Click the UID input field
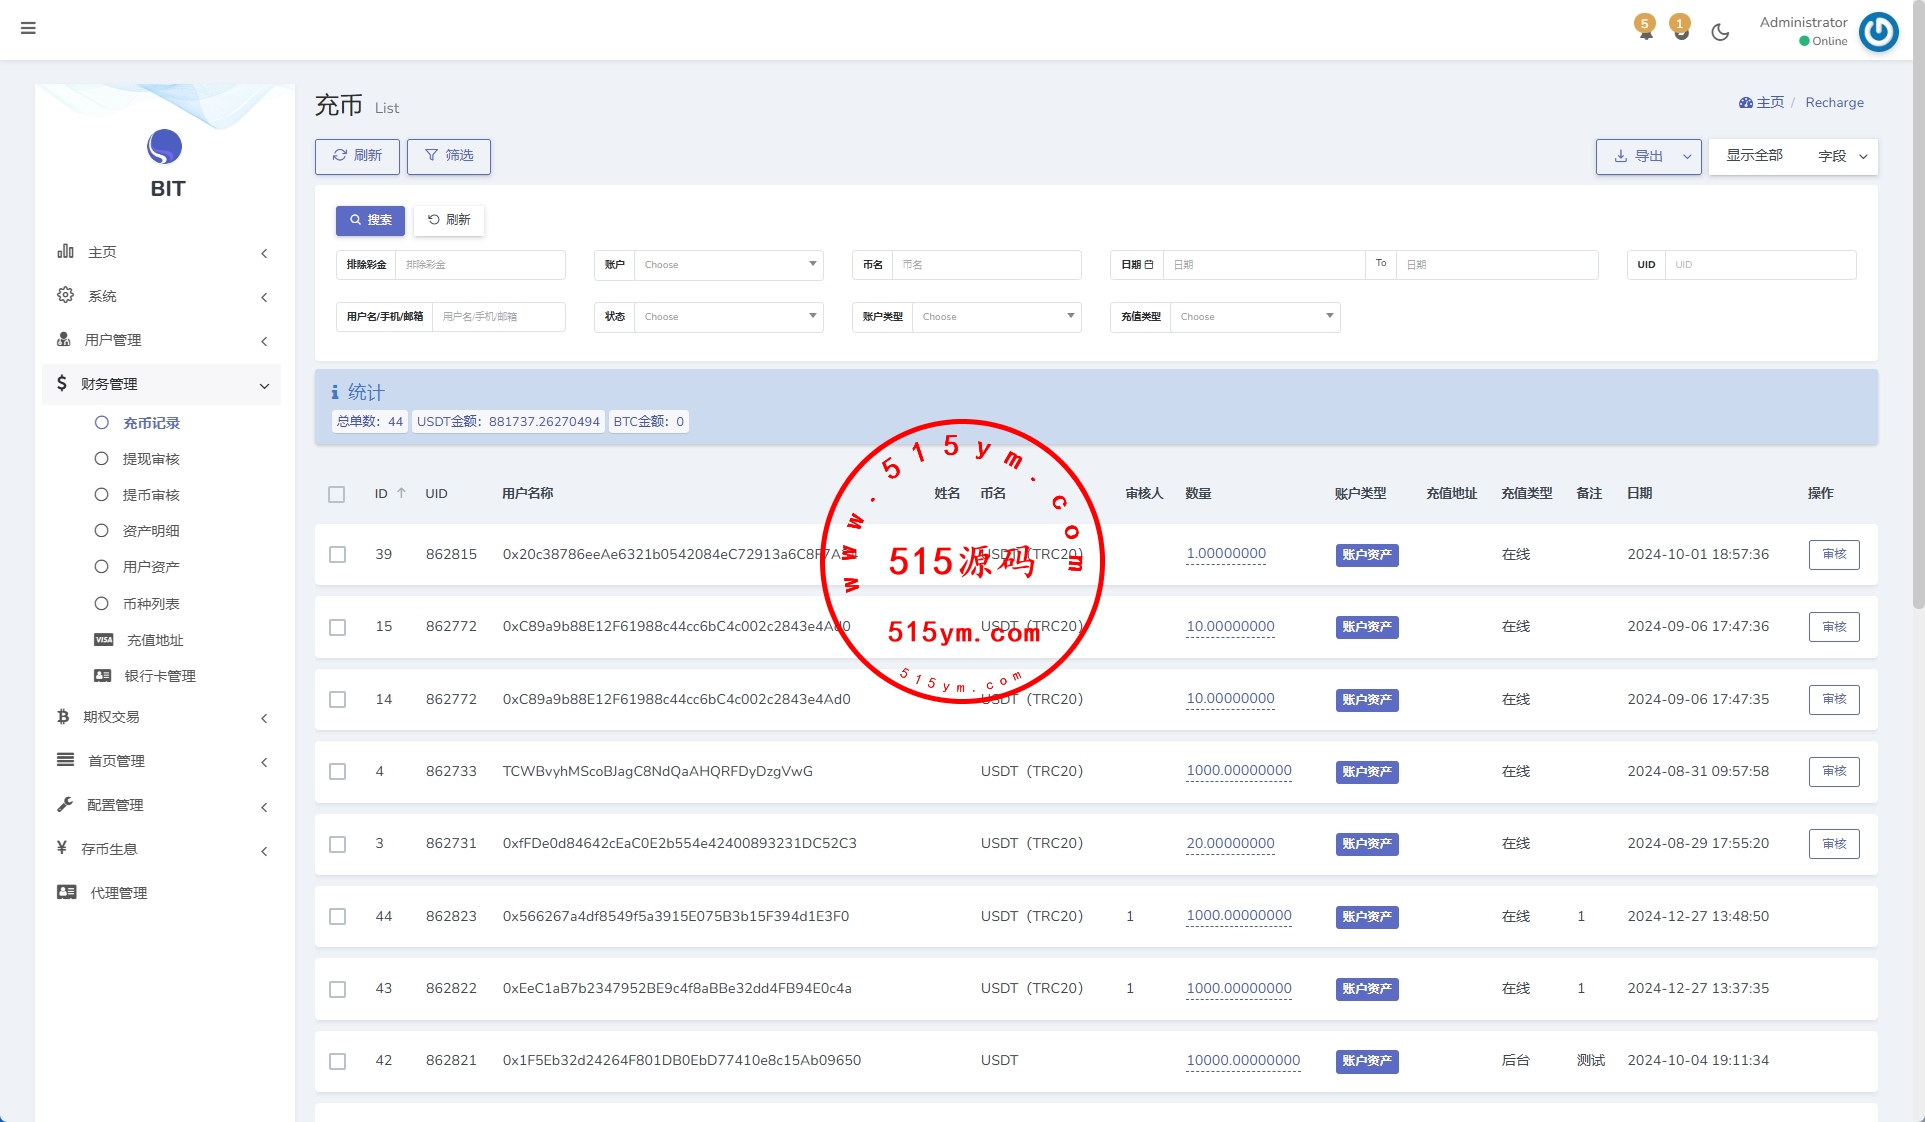Image resolution: width=1925 pixels, height=1122 pixels. 1760,265
